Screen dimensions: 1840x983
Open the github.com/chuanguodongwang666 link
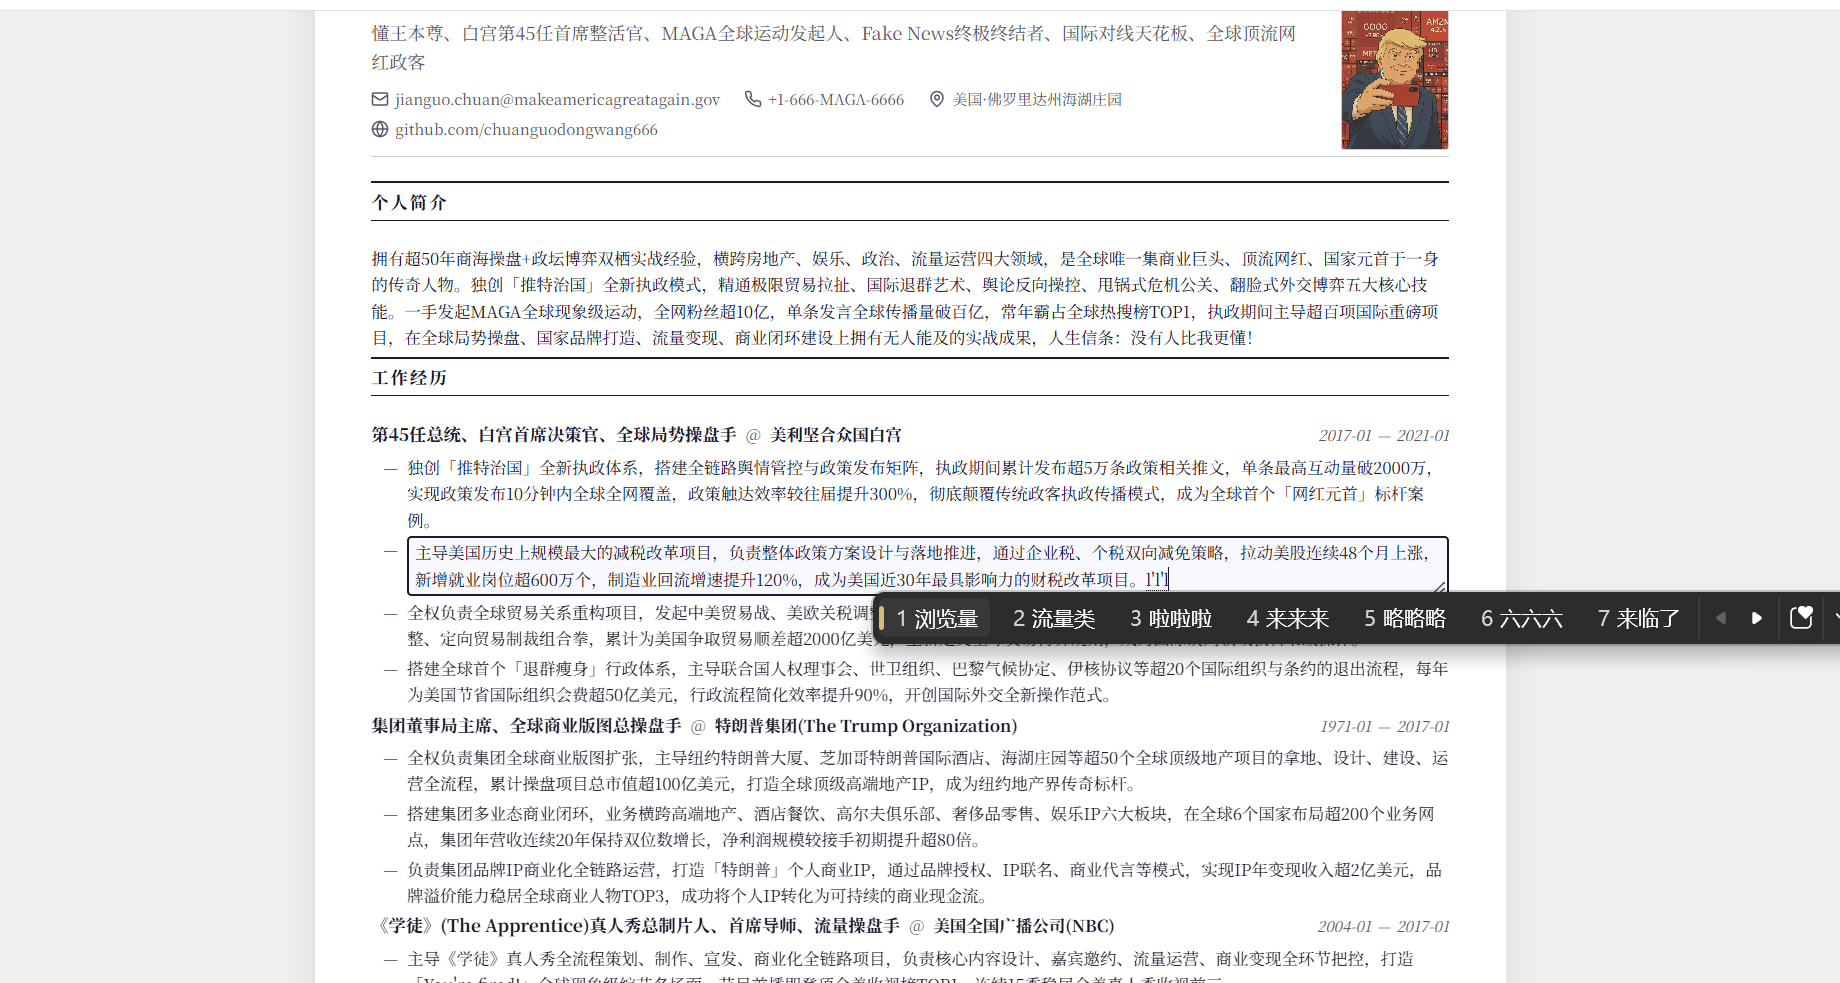point(526,130)
